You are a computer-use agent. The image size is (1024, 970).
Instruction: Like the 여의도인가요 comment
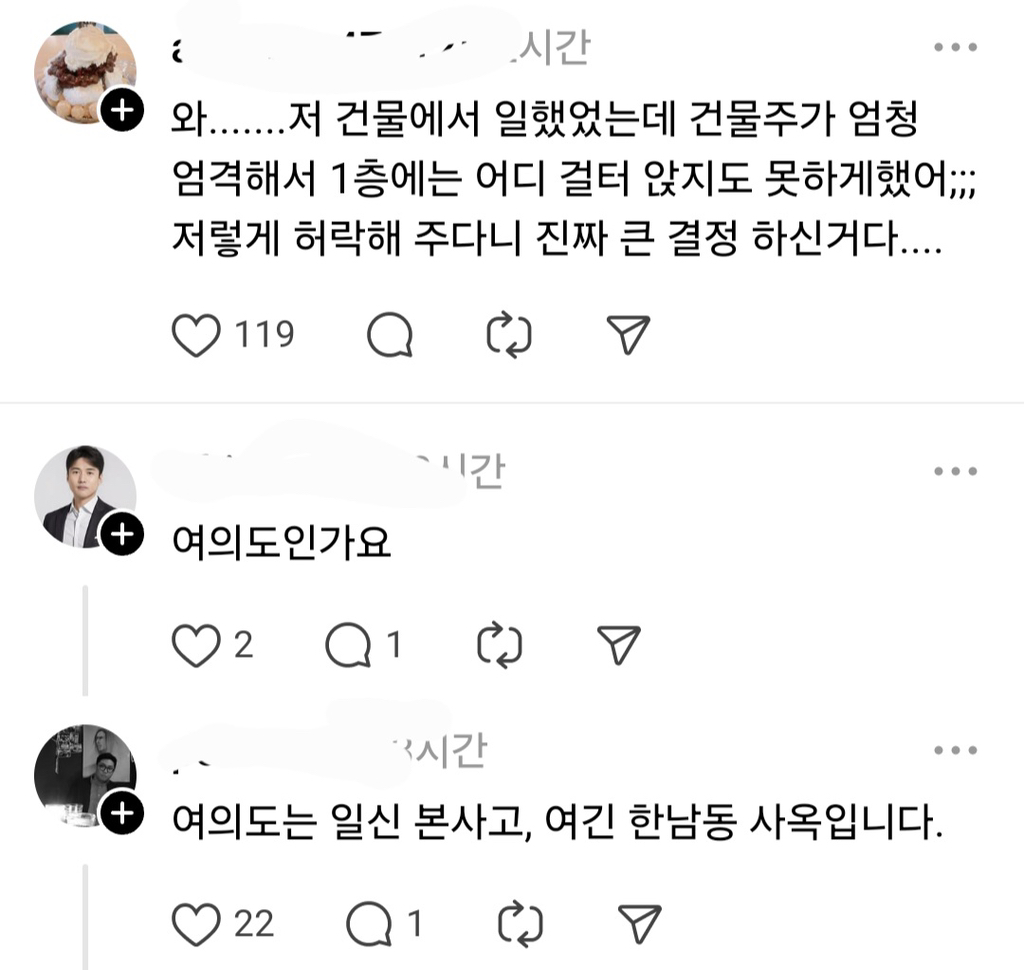click(x=196, y=646)
